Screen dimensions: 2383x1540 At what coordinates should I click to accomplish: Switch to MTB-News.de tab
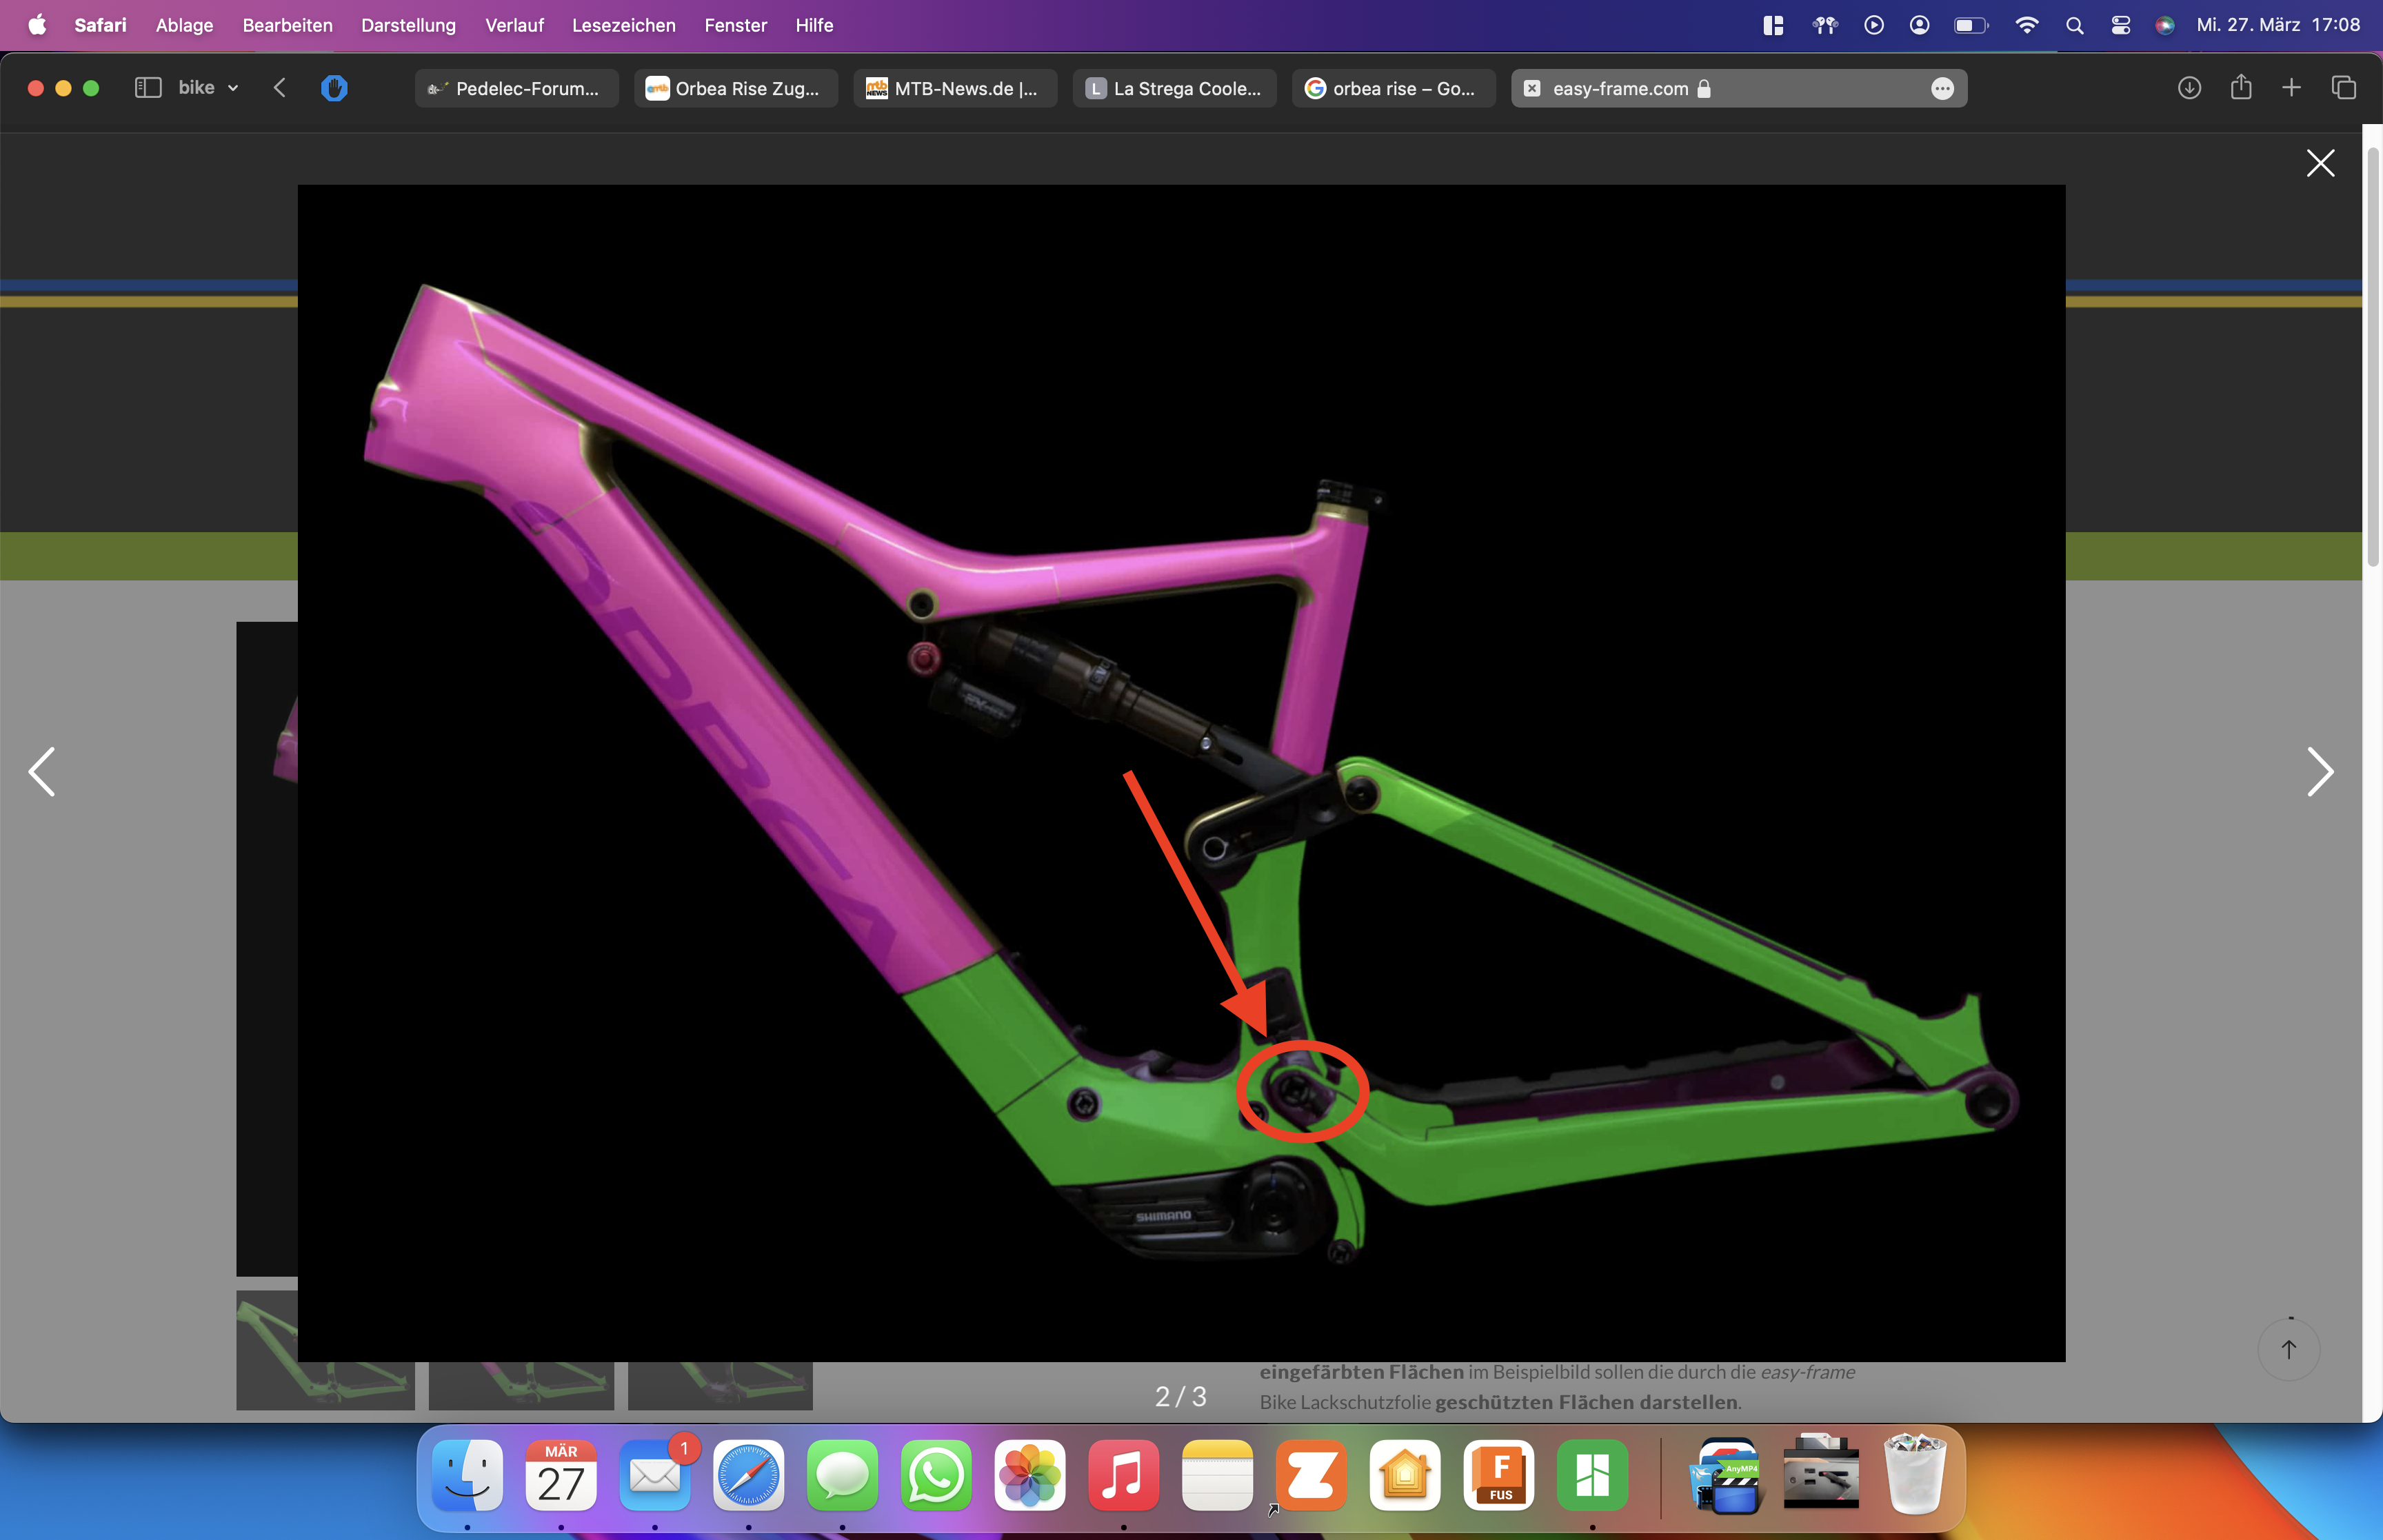coord(955,88)
